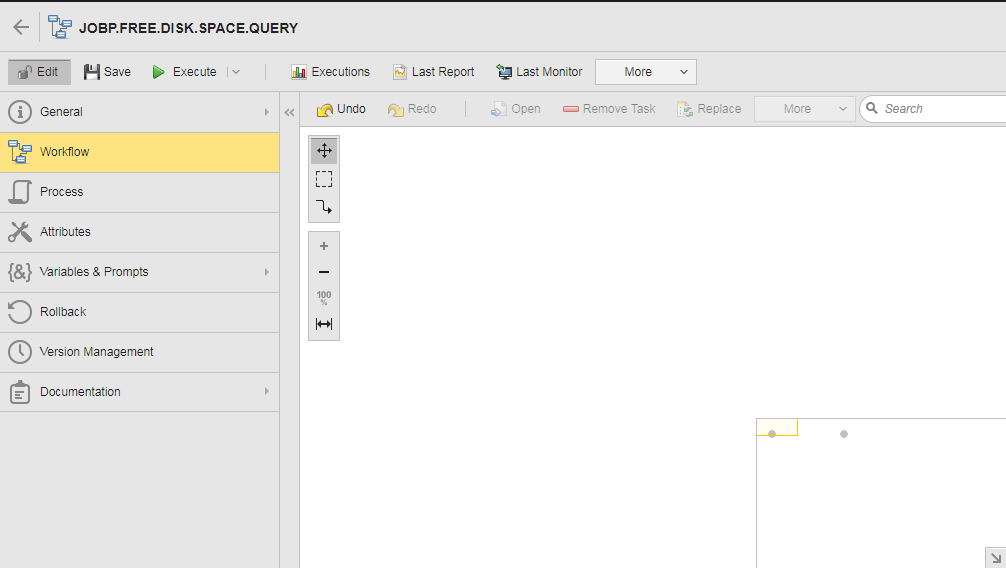Viewport: 1006px width, 568px height.
Task: Click the Save disk icon
Action: [92, 72]
